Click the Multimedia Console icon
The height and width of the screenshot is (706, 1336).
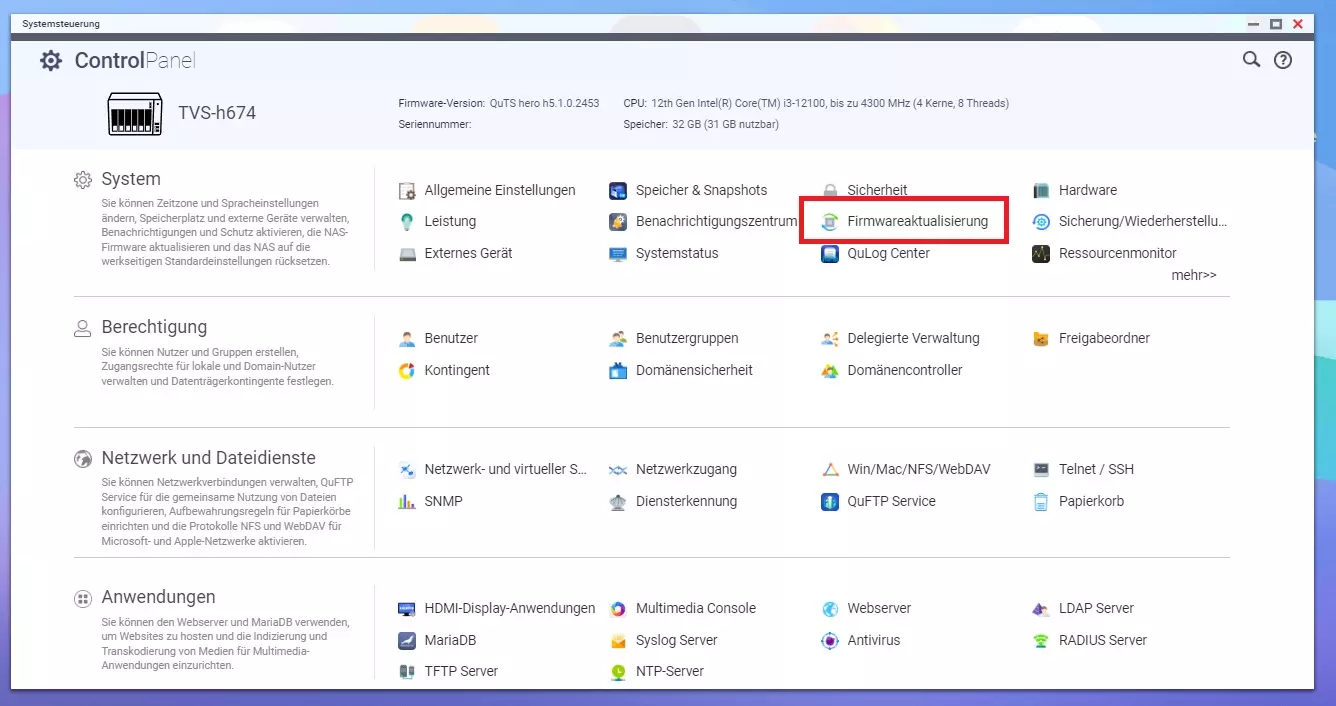tap(618, 609)
